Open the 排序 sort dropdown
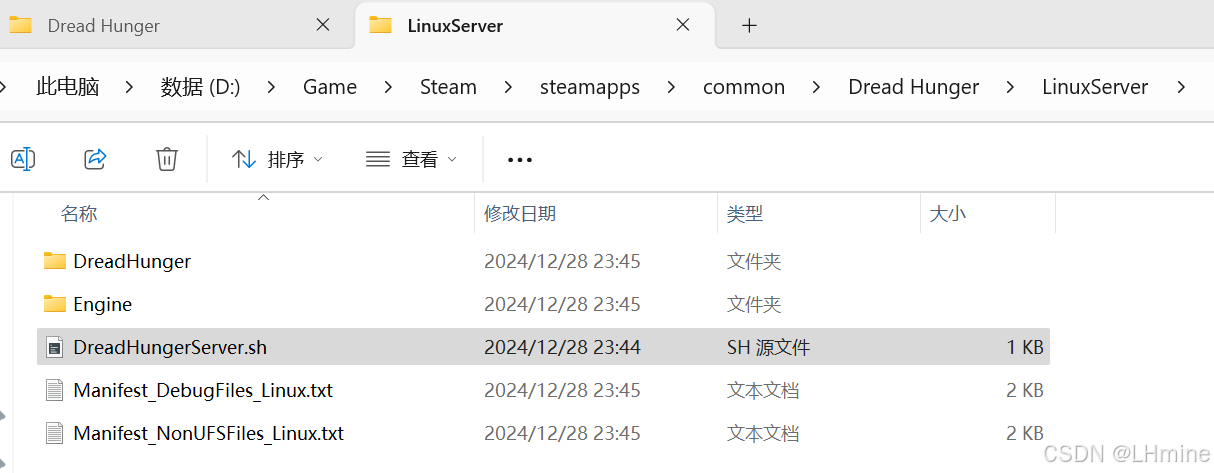Screen dimensions: 1214x473 tap(277, 159)
